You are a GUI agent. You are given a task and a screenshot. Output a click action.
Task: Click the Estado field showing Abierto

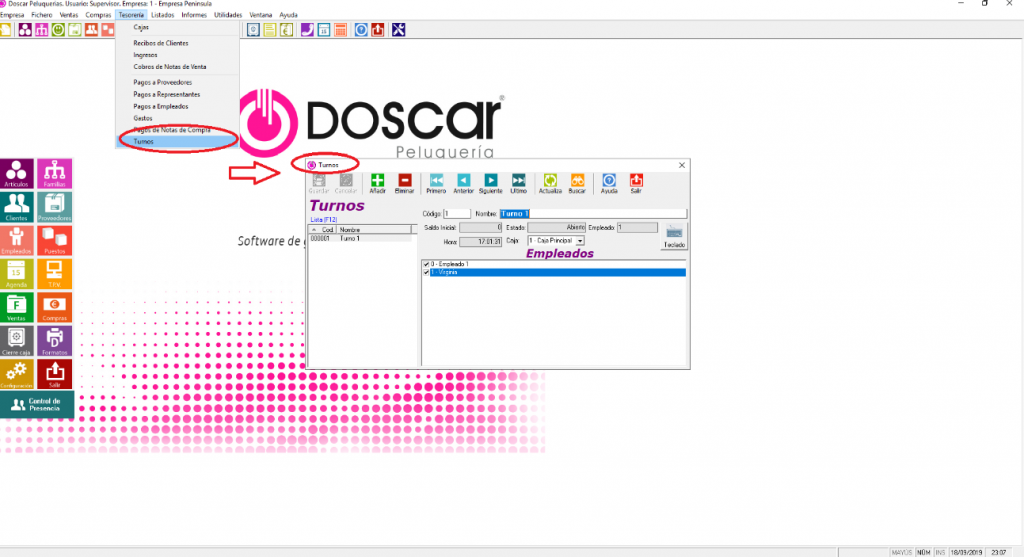coord(556,227)
